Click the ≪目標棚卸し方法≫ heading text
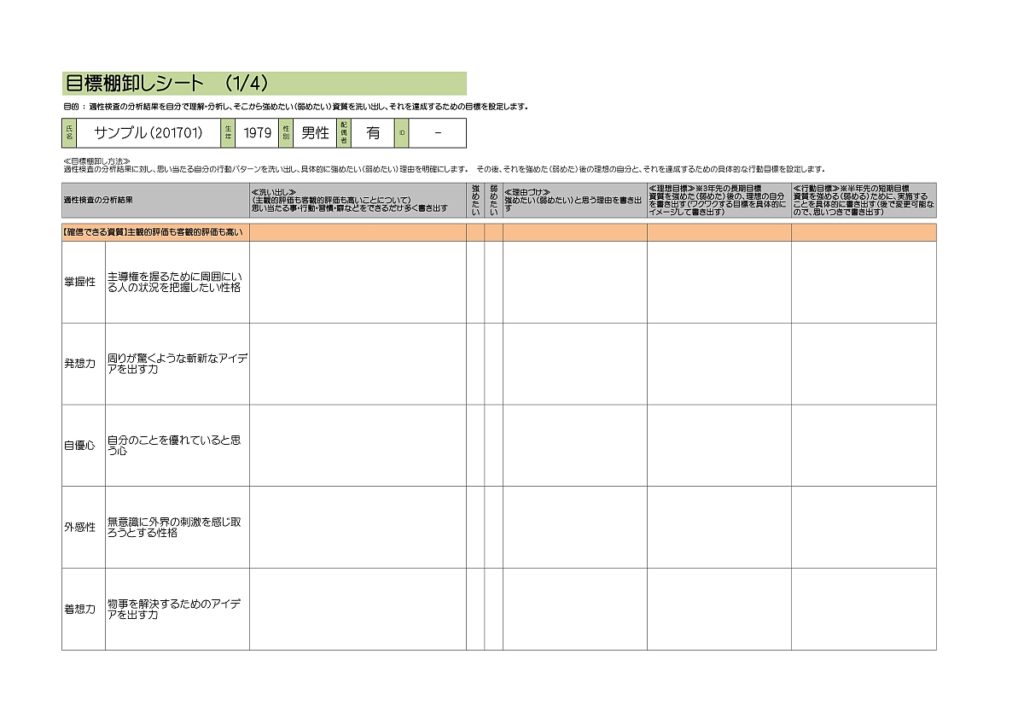The image size is (1024, 724). tap(97, 161)
